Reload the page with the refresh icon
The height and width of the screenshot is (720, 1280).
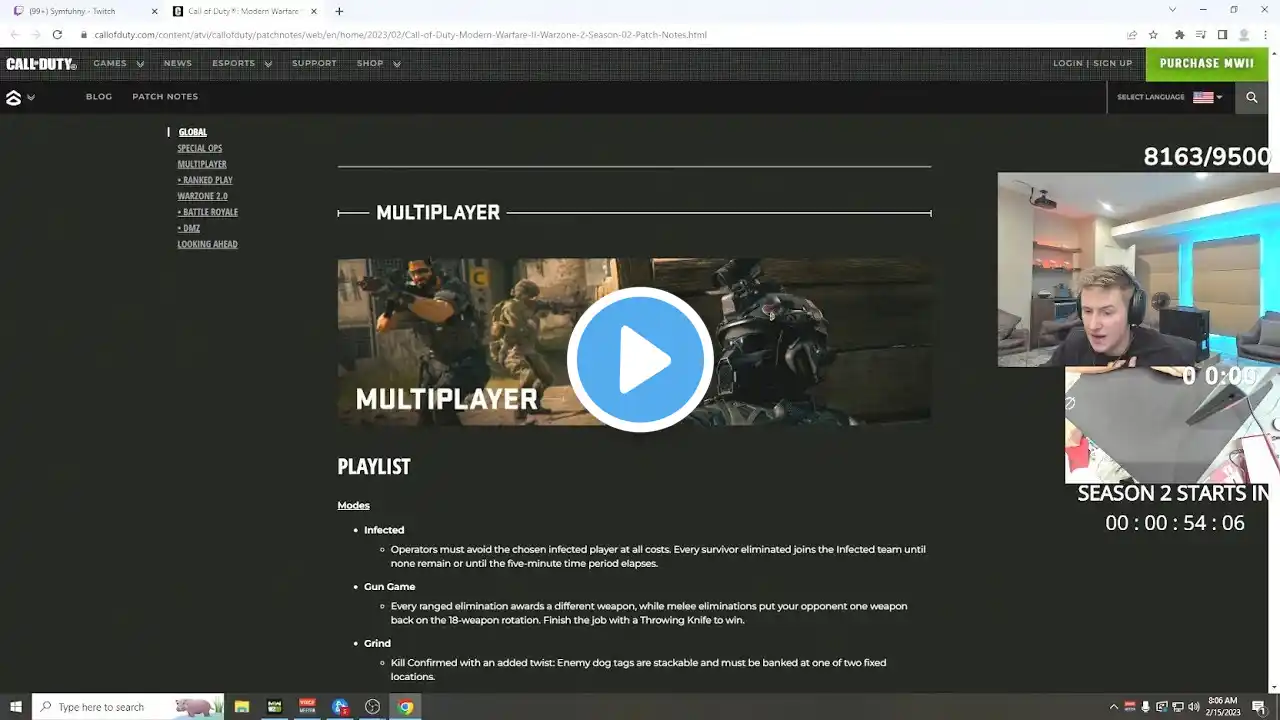tap(57, 35)
